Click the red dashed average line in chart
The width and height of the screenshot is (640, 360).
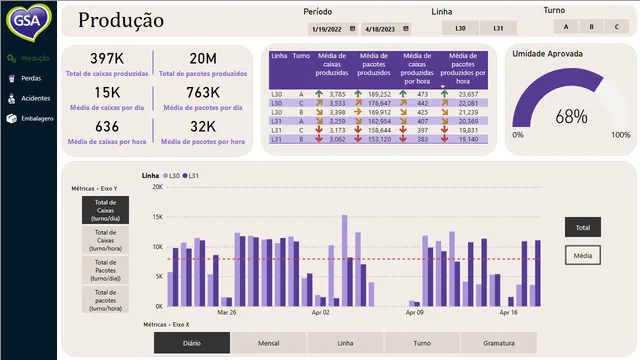[353, 259]
